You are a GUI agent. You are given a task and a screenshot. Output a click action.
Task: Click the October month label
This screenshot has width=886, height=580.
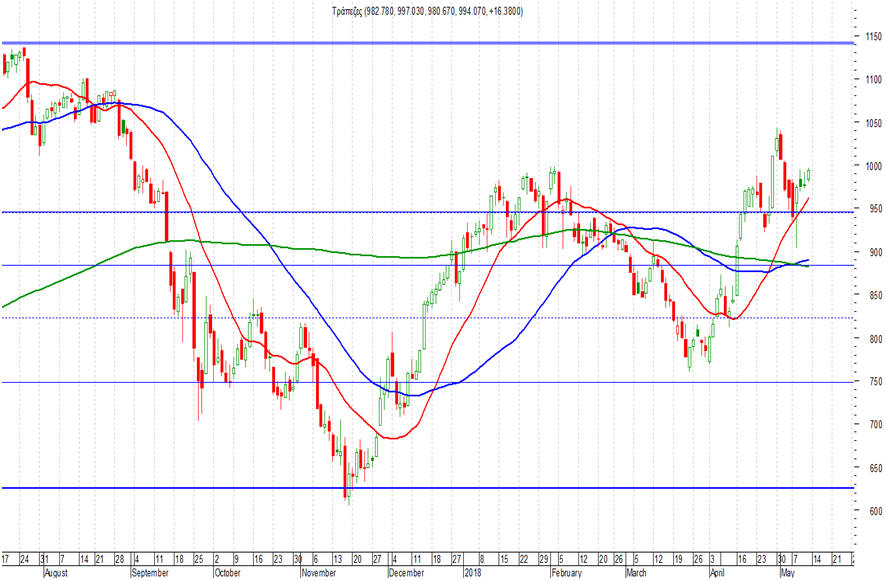click(228, 573)
